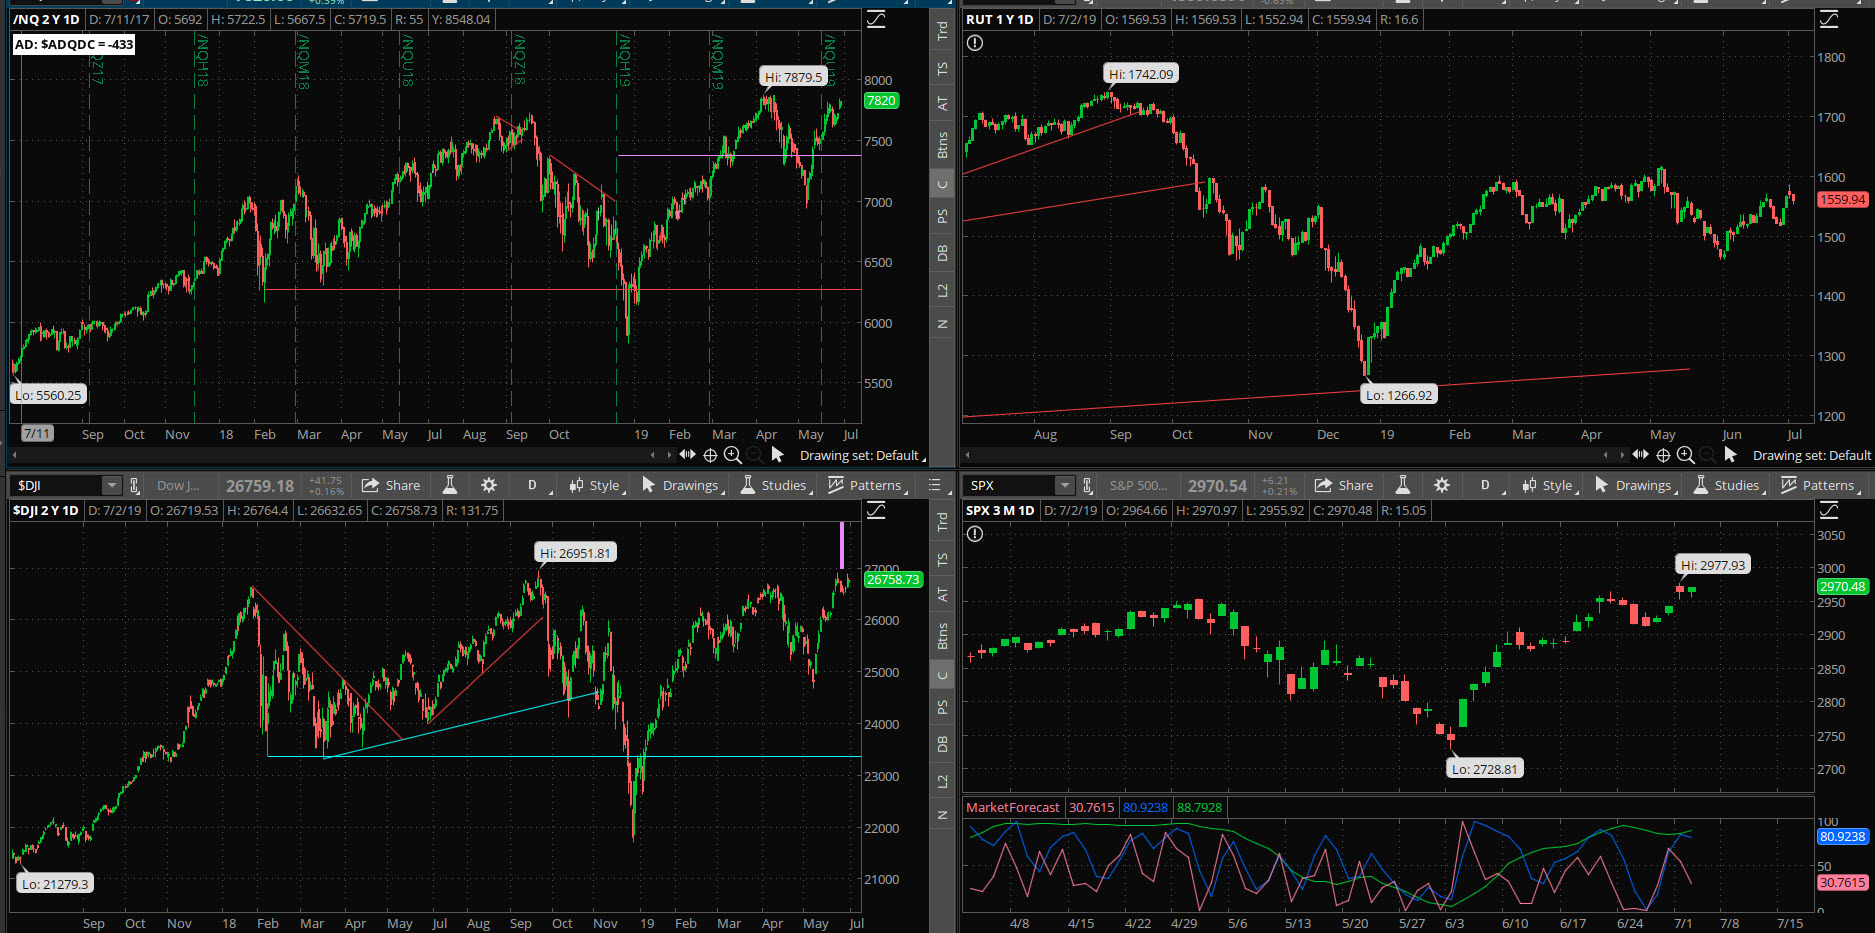This screenshot has width=1875, height=933.
Task: Click zoom-in magnifier under RUT chart
Action: tap(1685, 455)
